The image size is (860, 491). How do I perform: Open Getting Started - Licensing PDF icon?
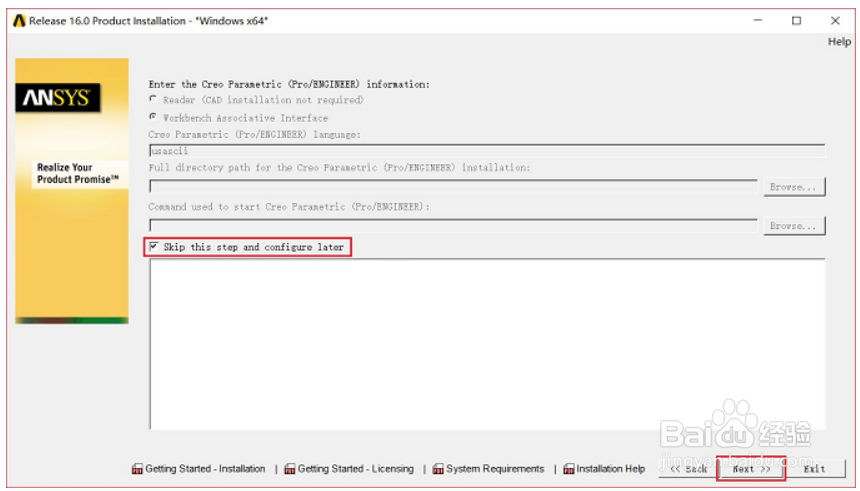(290, 469)
